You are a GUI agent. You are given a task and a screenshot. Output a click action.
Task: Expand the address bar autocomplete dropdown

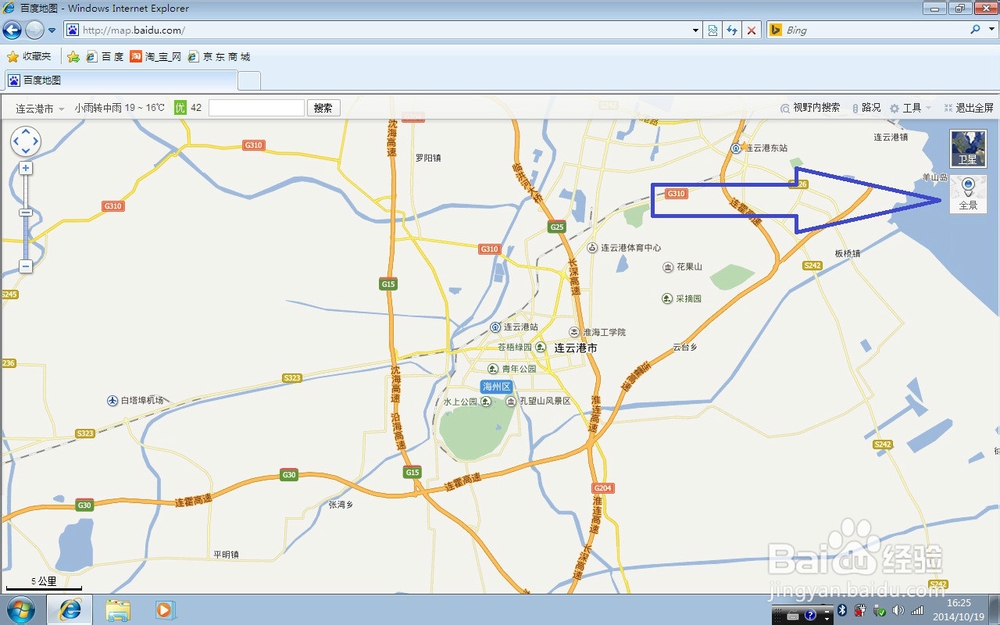696,30
